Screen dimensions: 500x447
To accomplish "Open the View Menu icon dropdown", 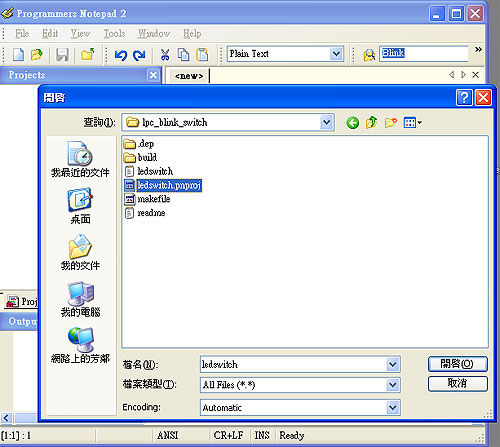I will click(413, 123).
